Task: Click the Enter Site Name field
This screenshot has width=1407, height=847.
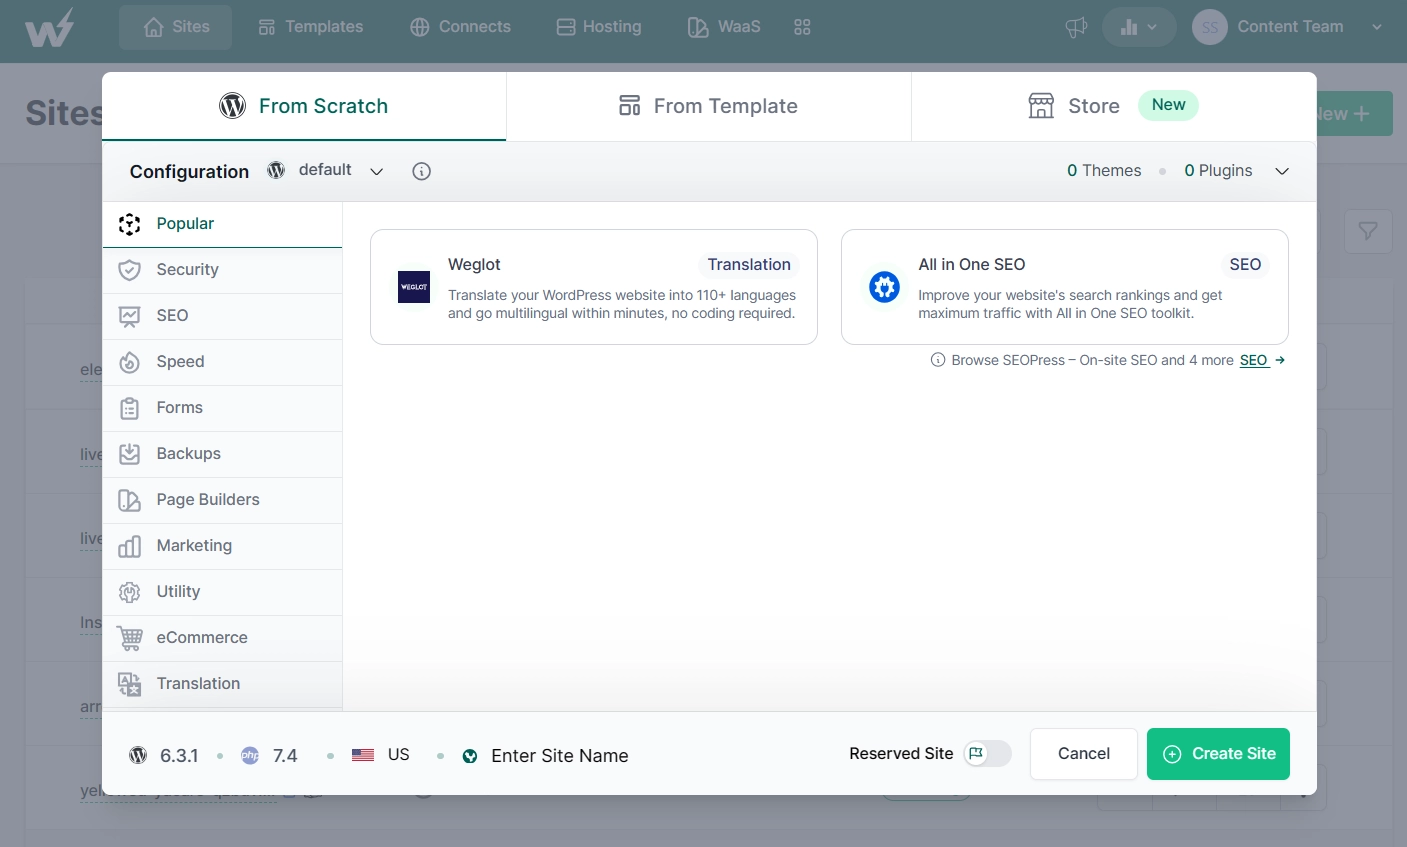Action: (x=559, y=756)
